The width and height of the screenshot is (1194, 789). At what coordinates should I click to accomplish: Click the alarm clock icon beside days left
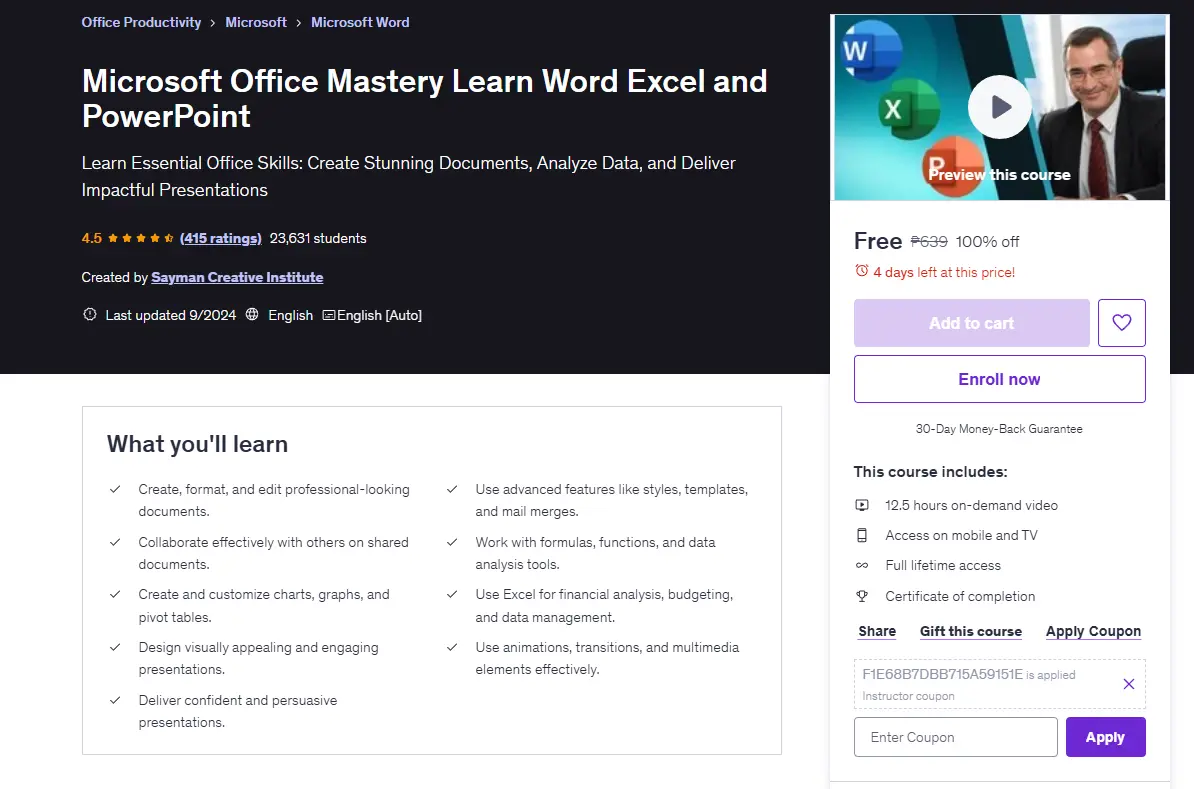(x=861, y=271)
